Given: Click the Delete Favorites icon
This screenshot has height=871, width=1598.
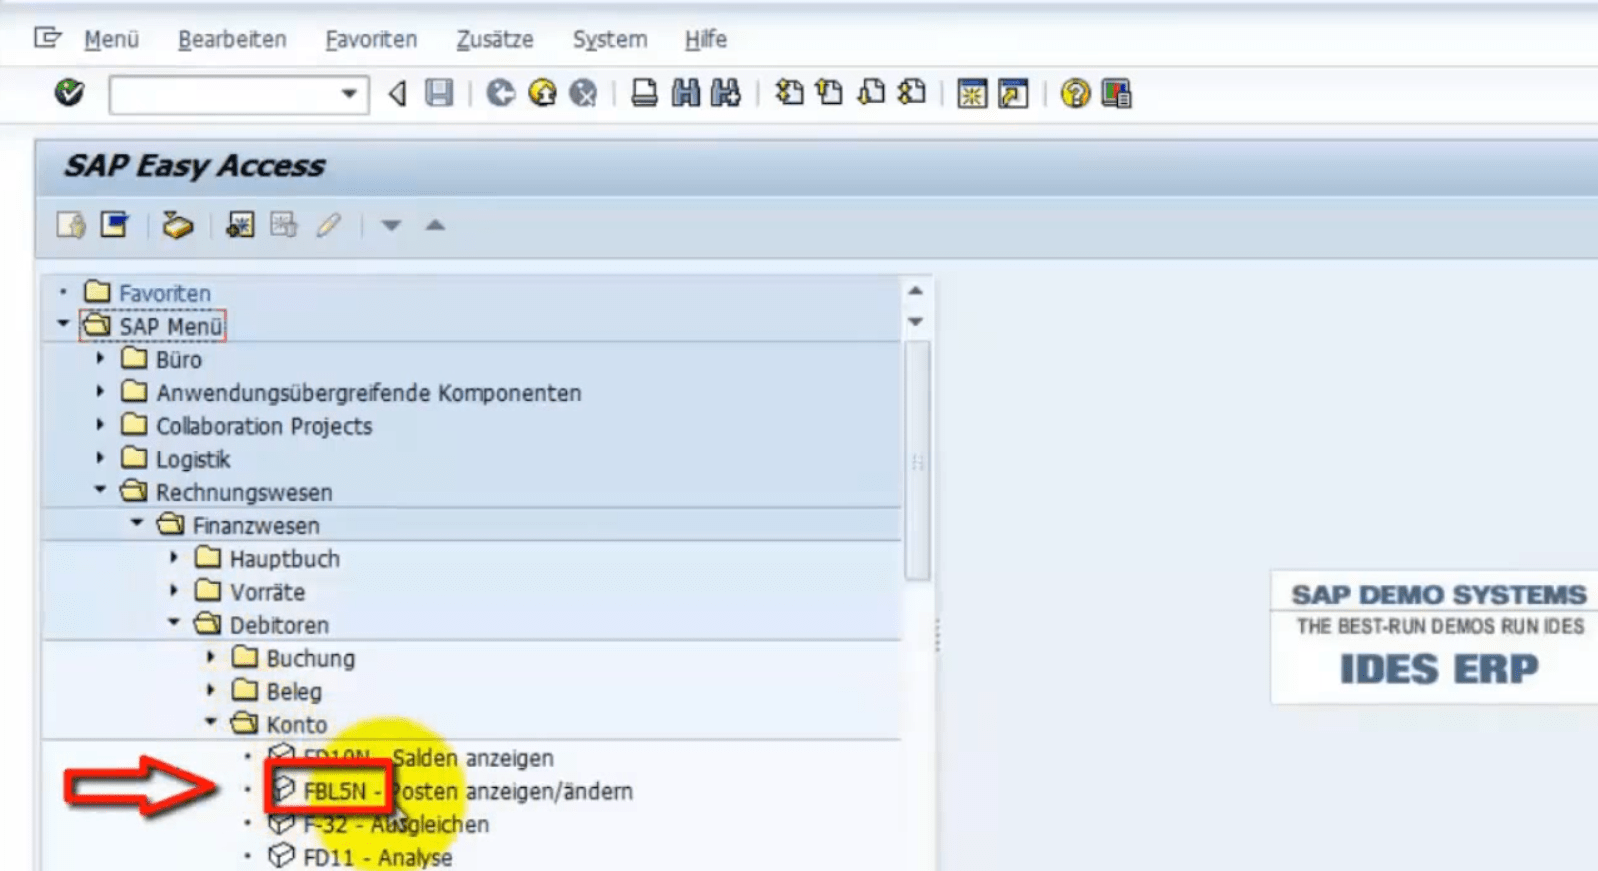Looking at the screenshot, I should coord(284,225).
